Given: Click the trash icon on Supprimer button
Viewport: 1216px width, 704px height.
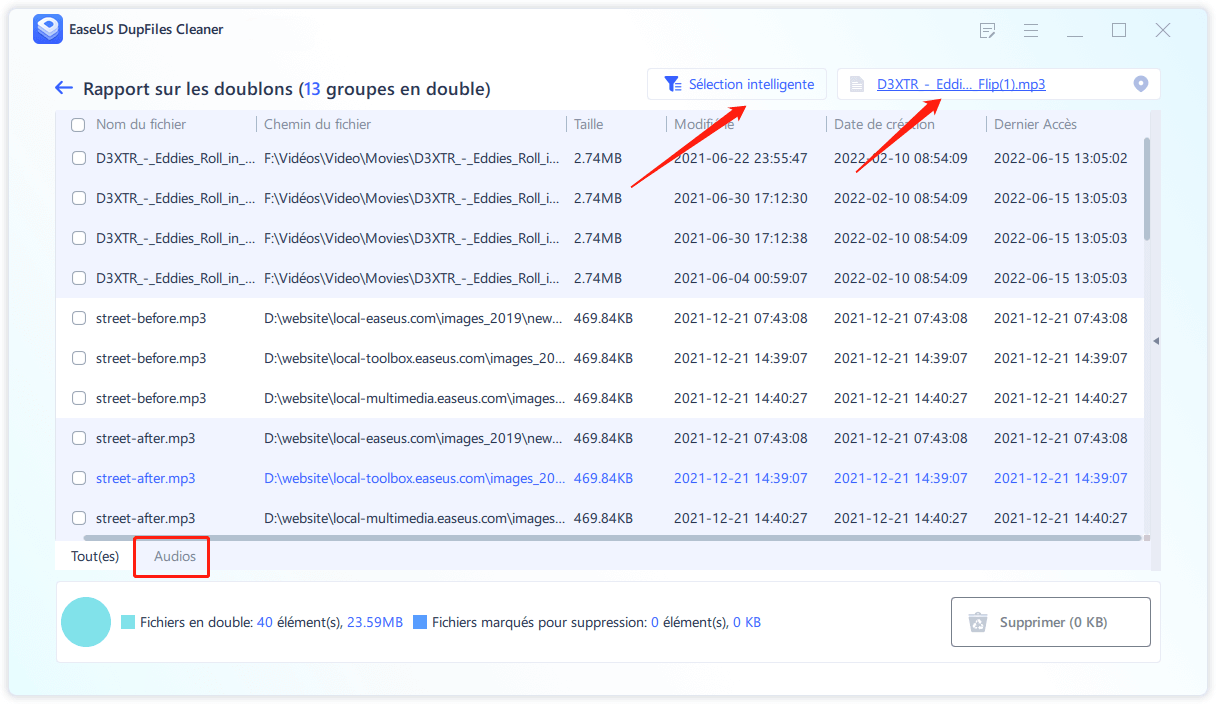Looking at the screenshot, I should pyautogui.click(x=977, y=623).
